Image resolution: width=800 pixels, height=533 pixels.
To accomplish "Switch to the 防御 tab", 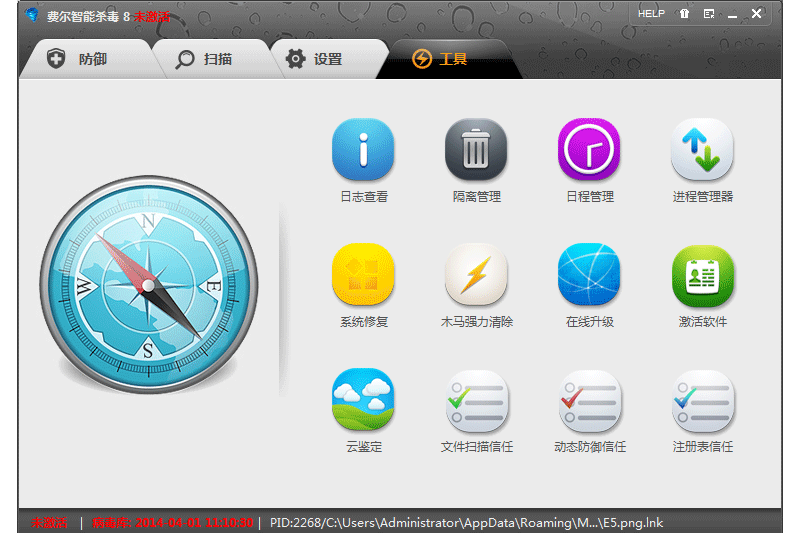I will click(87, 59).
